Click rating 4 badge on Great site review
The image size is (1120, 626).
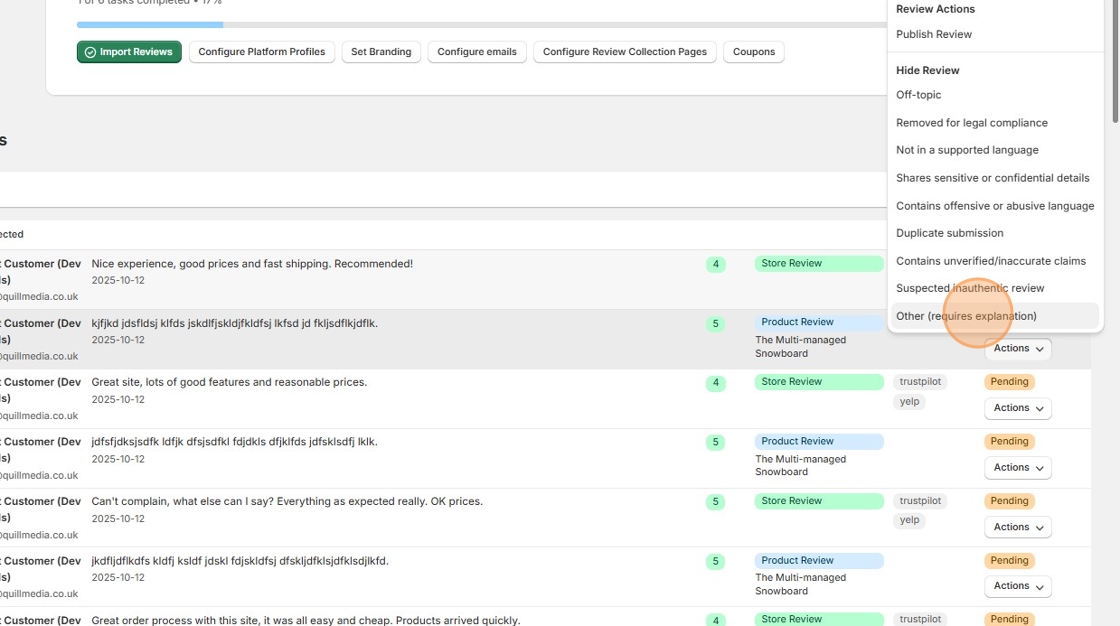tap(716, 383)
